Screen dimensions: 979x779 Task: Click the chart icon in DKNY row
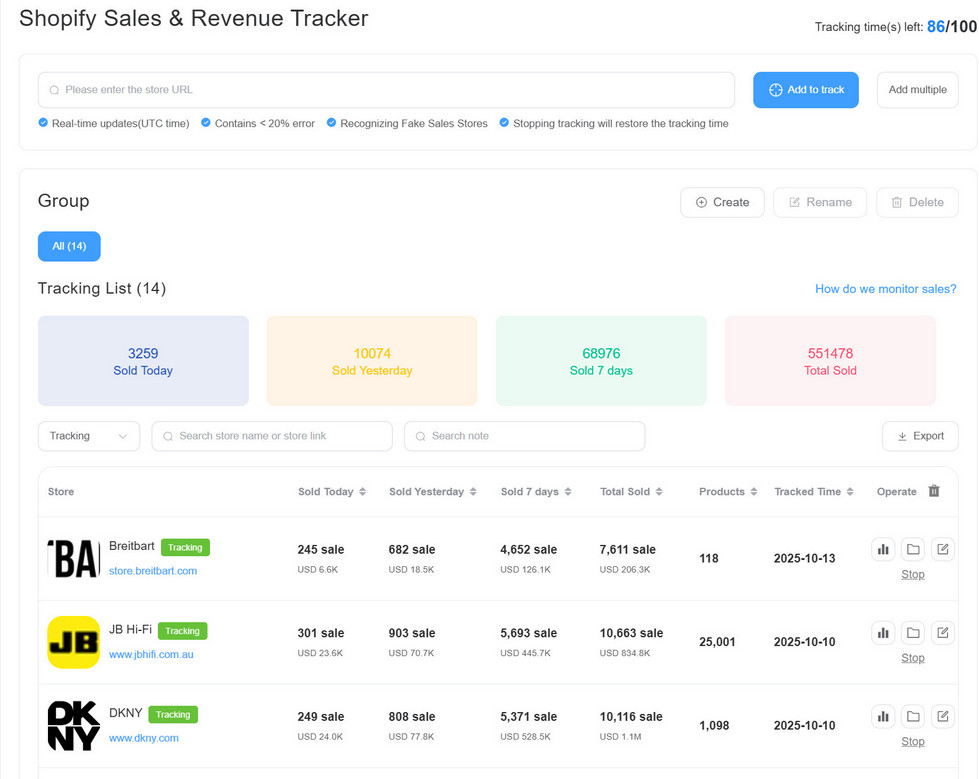pos(883,716)
